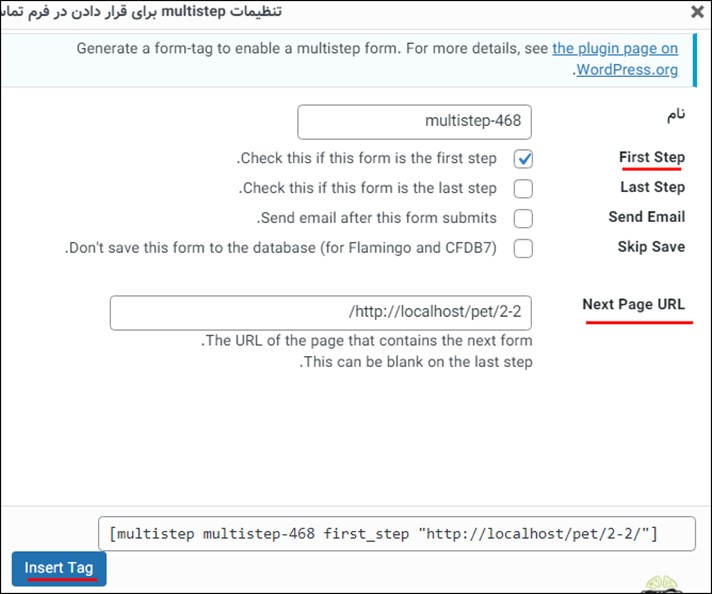This screenshot has width=712, height=594.
Task: Click the WordPress.org link text on second line
Action: click(x=627, y=70)
